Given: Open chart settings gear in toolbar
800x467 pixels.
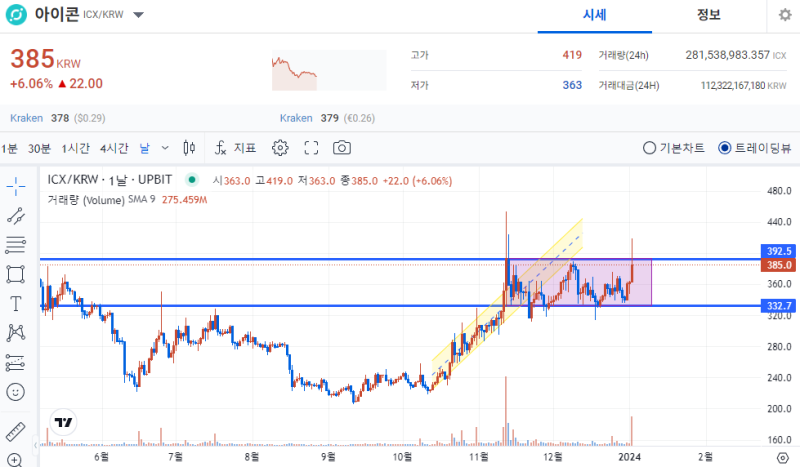Looking at the screenshot, I should 280,148.
